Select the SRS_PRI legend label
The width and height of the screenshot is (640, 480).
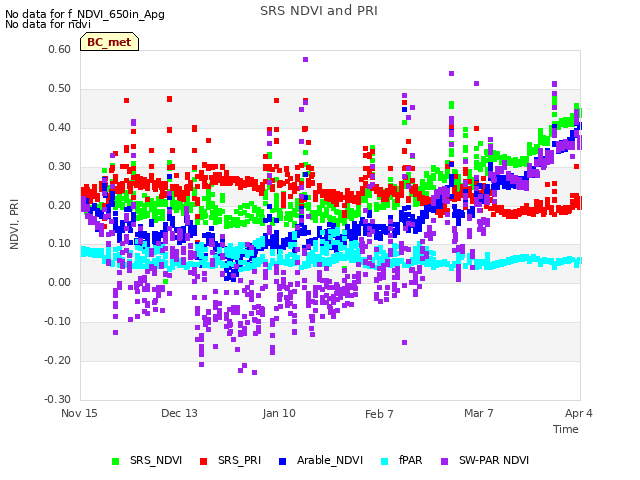(x=239, y=460)
